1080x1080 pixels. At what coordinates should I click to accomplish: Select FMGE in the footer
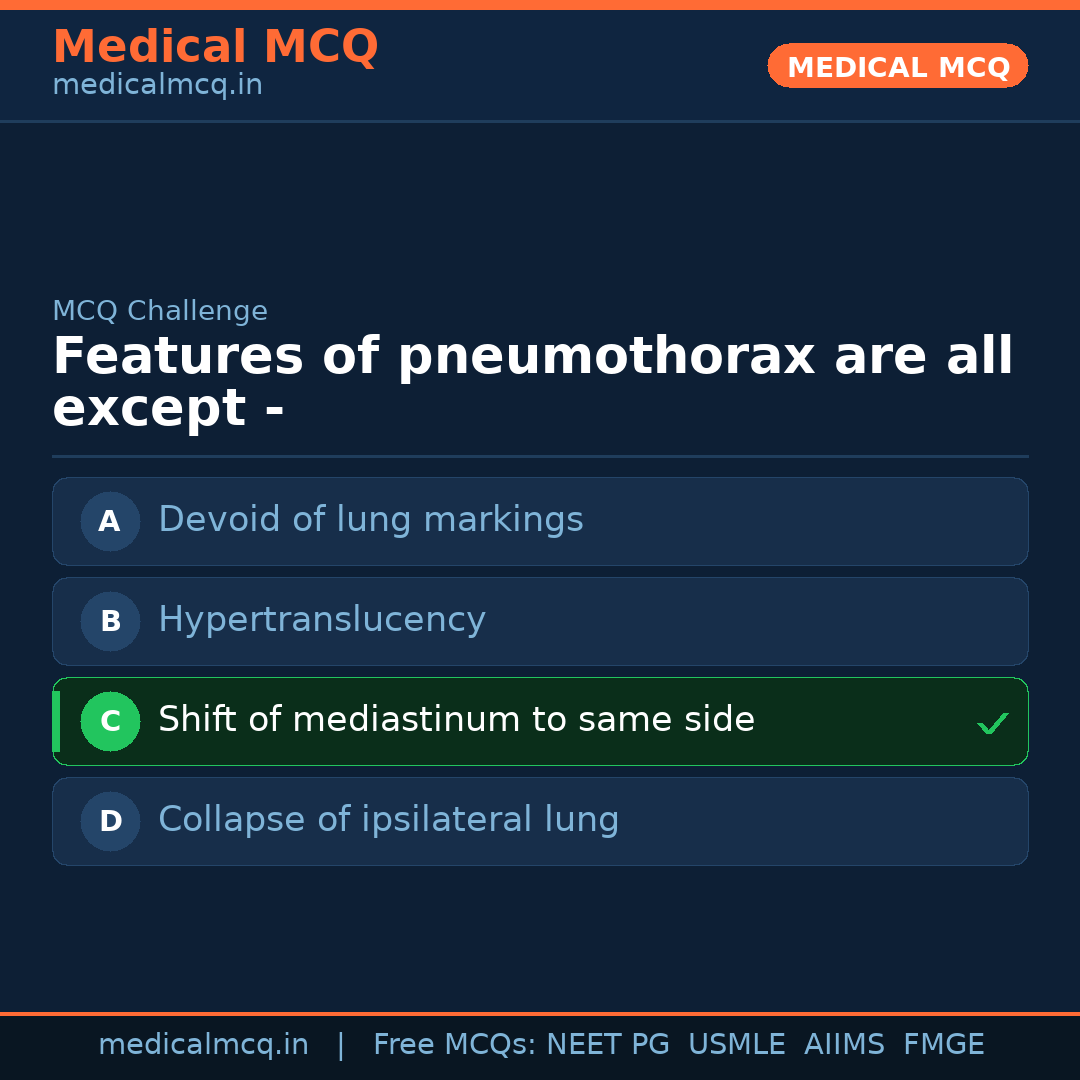click(943, 1045)
